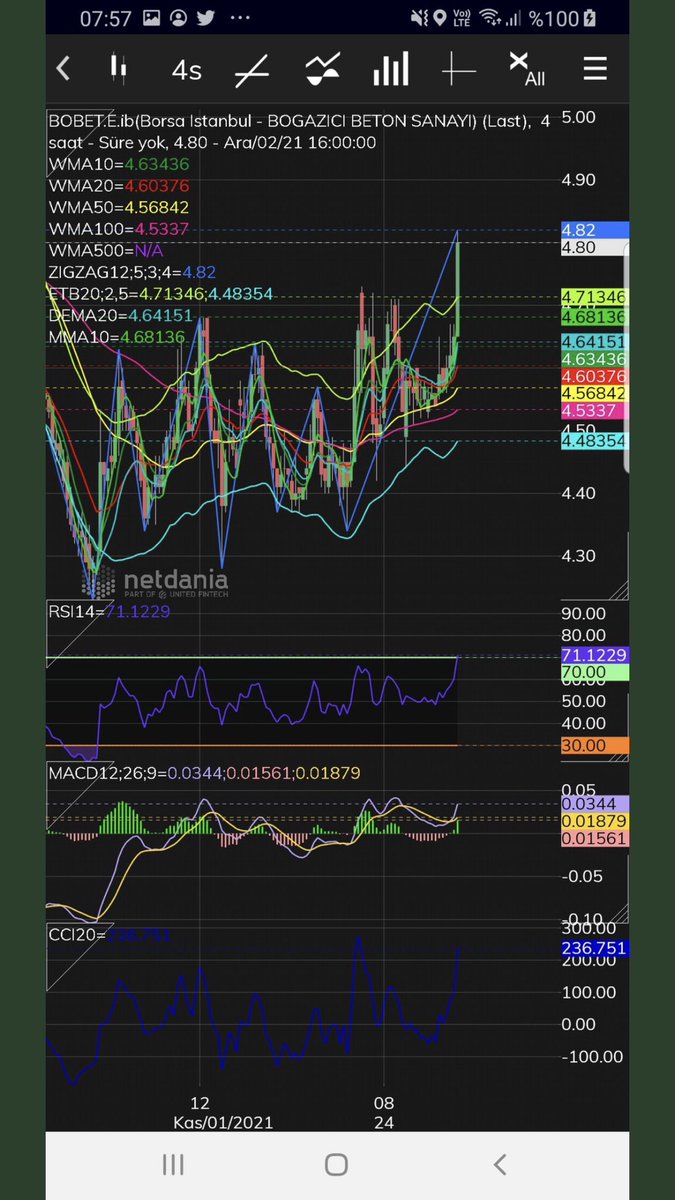Image resolution: width=675 pixels, height=1200 pixels.
Task: Select the WMA20=4.60376 indicator label
Action: click(118, 186)
